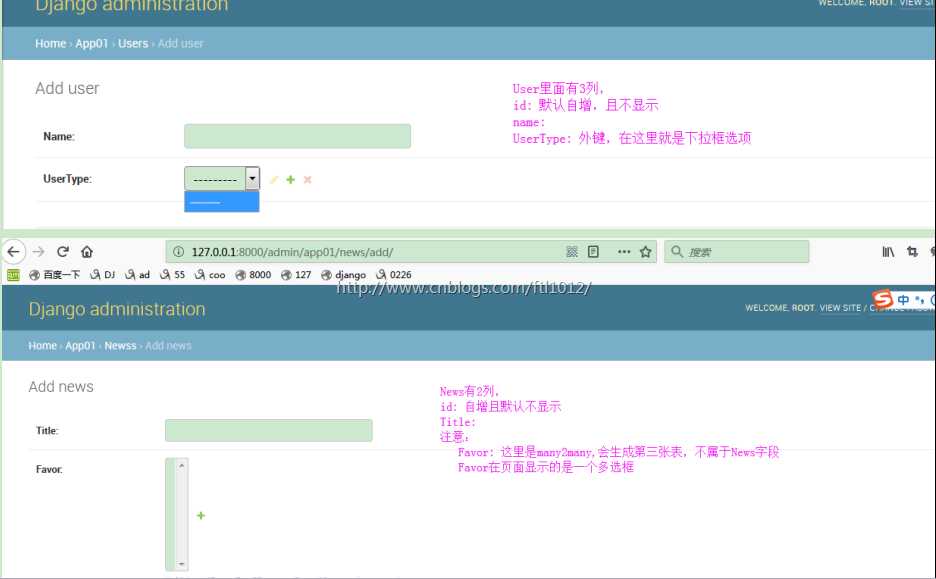The width and height of the screenshot is (936, 579).
Task: Click Home in Add user breadcrumb
Action: coord(50,44)
